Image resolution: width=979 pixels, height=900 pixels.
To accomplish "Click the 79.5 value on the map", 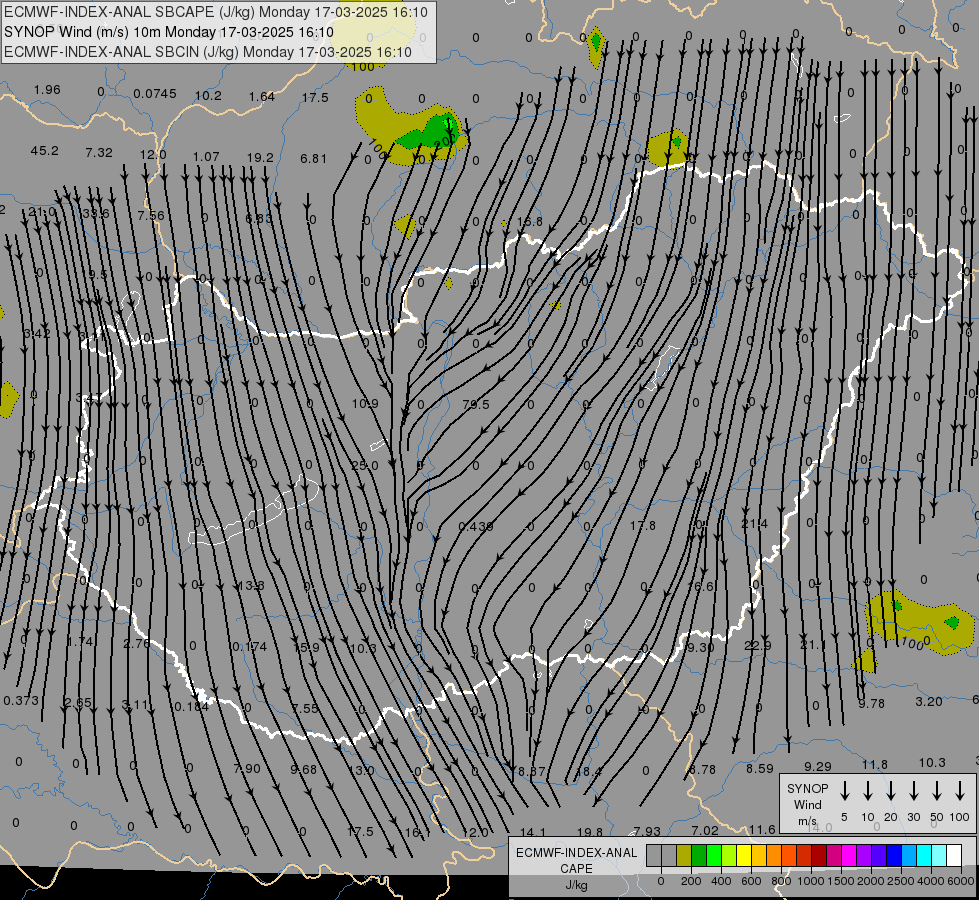I will tap(476, 404).
